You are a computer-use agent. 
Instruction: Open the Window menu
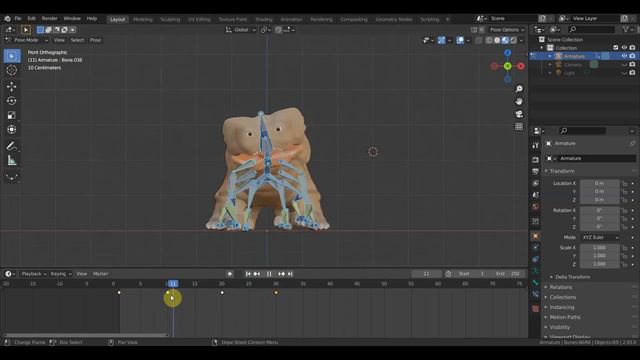[72, 19]
